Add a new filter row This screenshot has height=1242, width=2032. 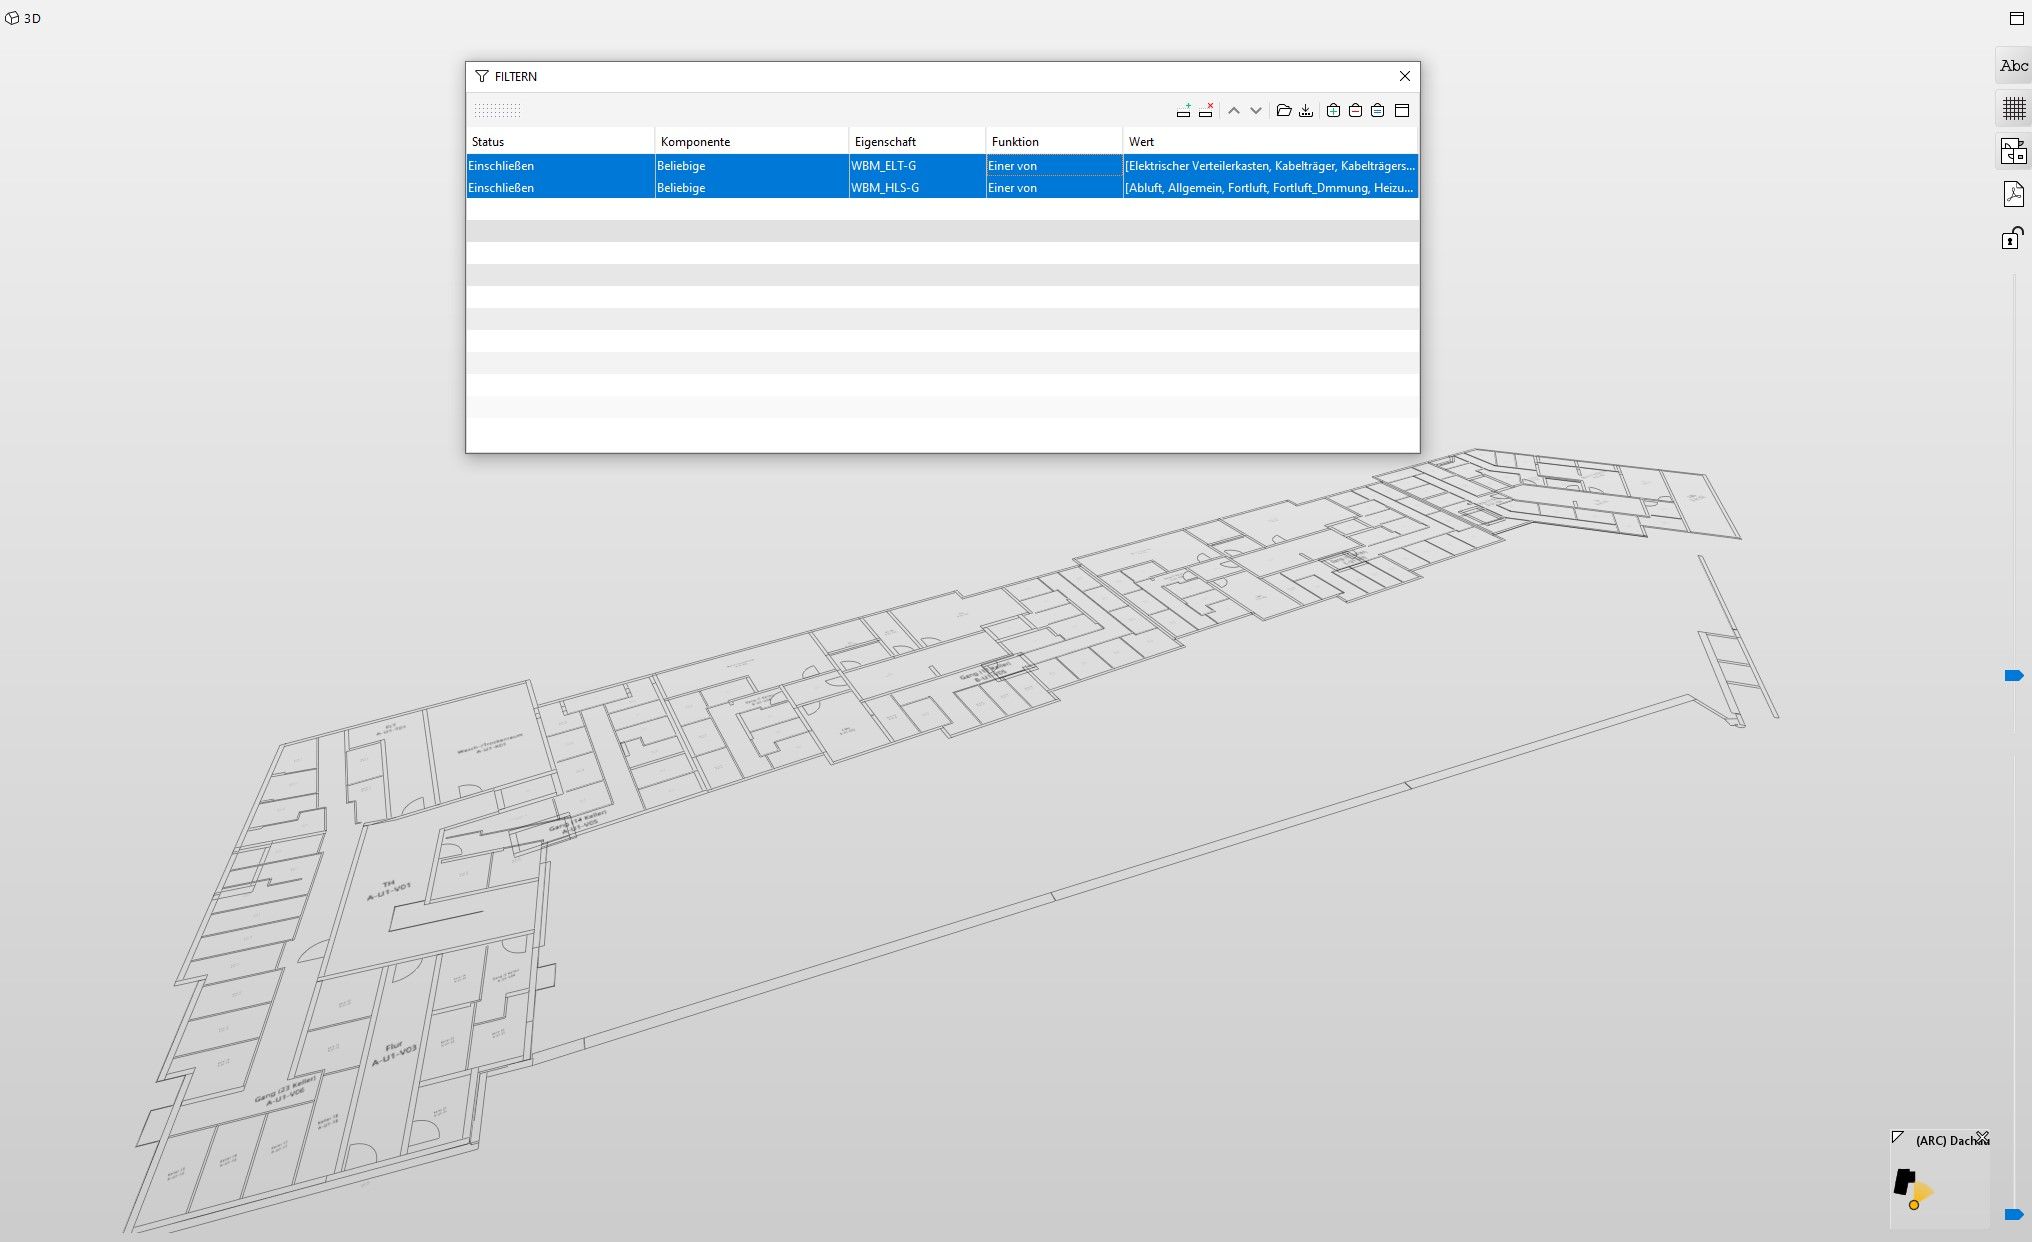[x=1184, y=110]
